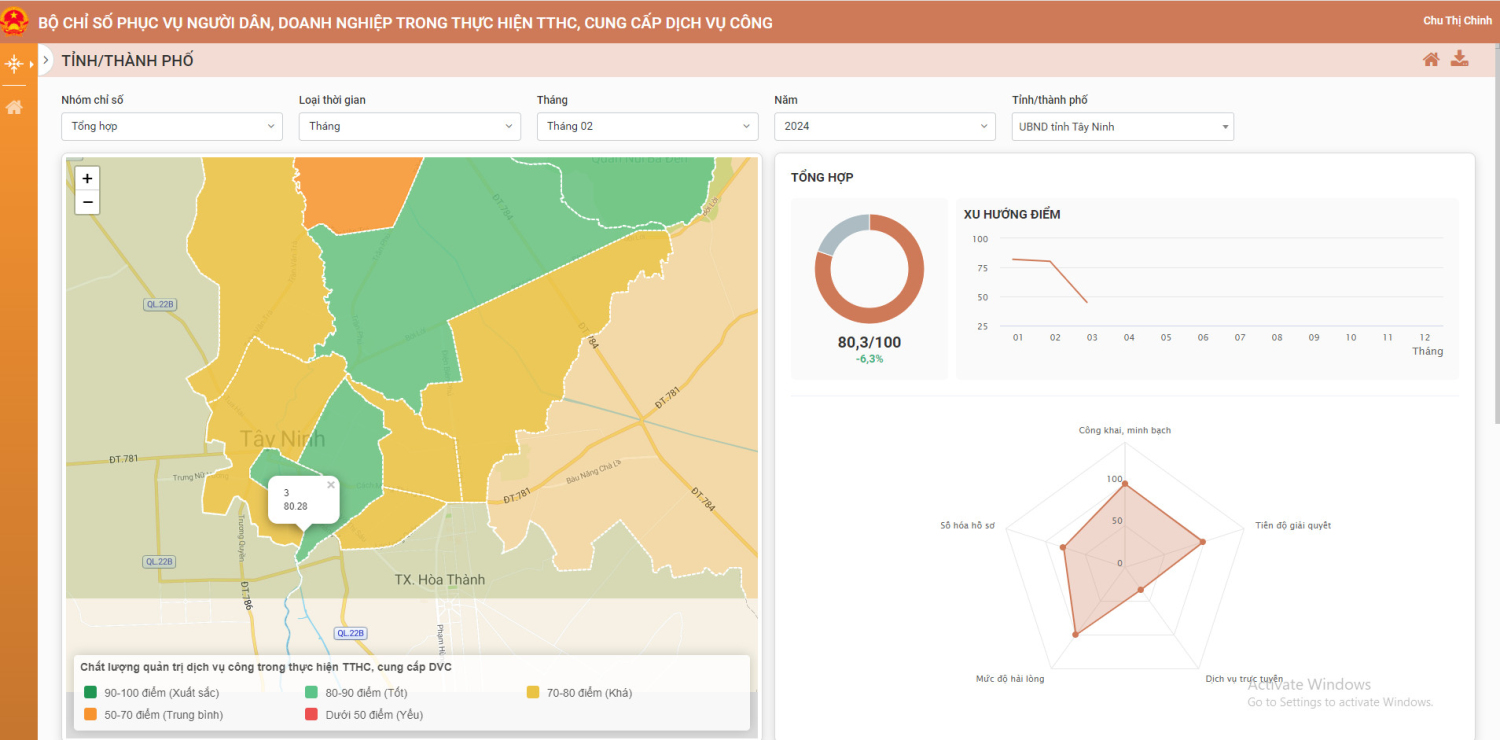Image resolution: width=1500 pixels, height=740 pixels.
Task: Click the Mức độ hài lòng radar label
Action: pos(1010,679)
